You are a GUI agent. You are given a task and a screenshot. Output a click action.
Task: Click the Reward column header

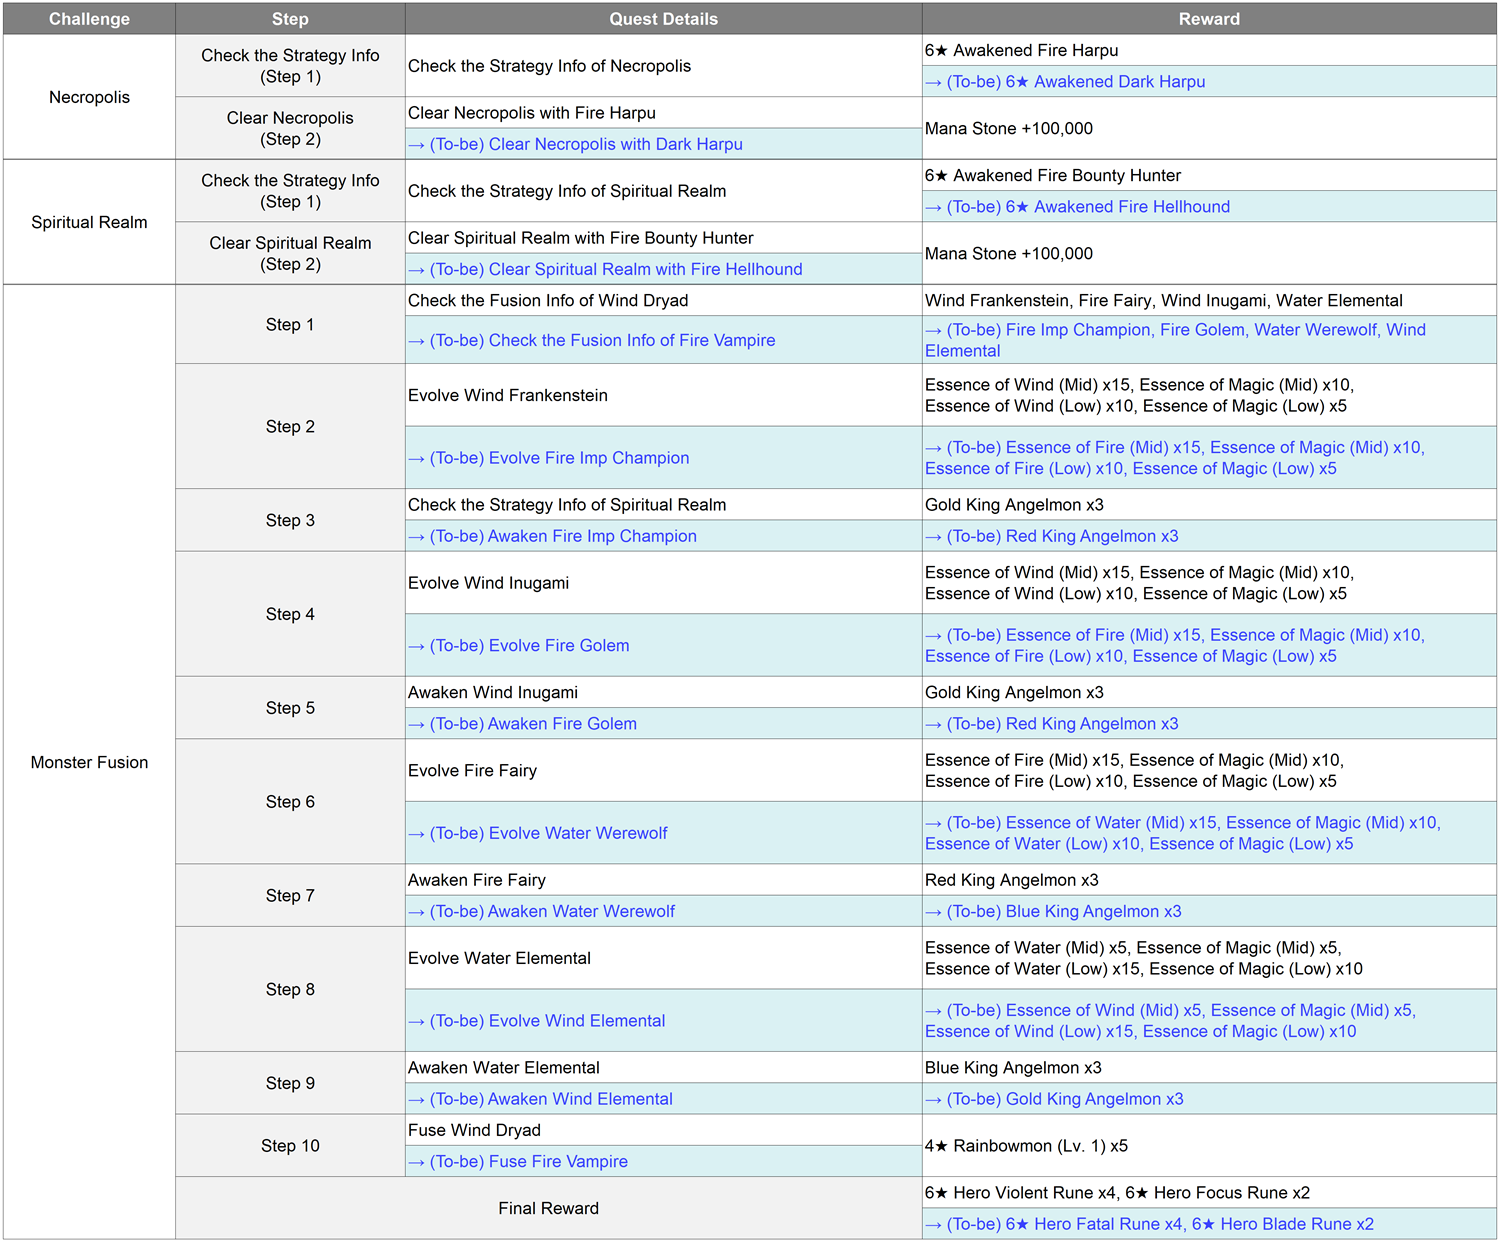pyautogui.click(x=1208, y=19)
